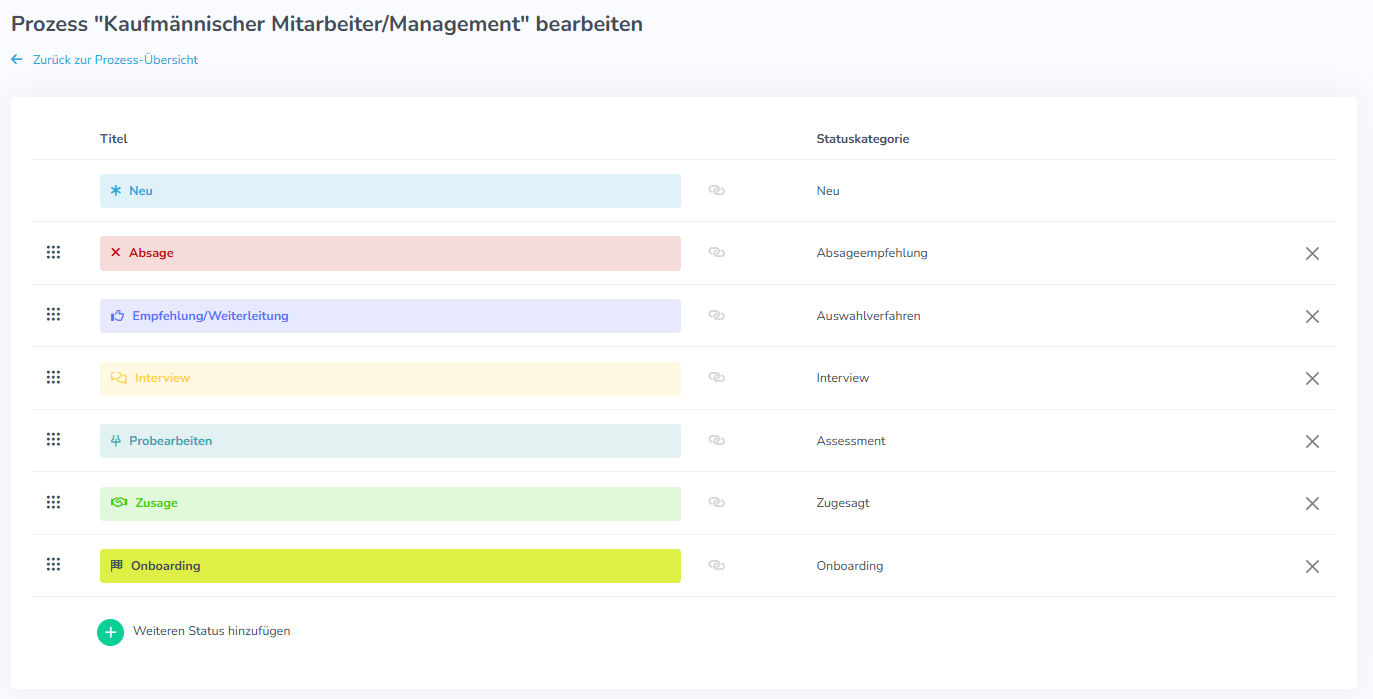Select the yellow-green Onboarding title field
Viewport: 1373px width, 699px height.
[390, 566]
